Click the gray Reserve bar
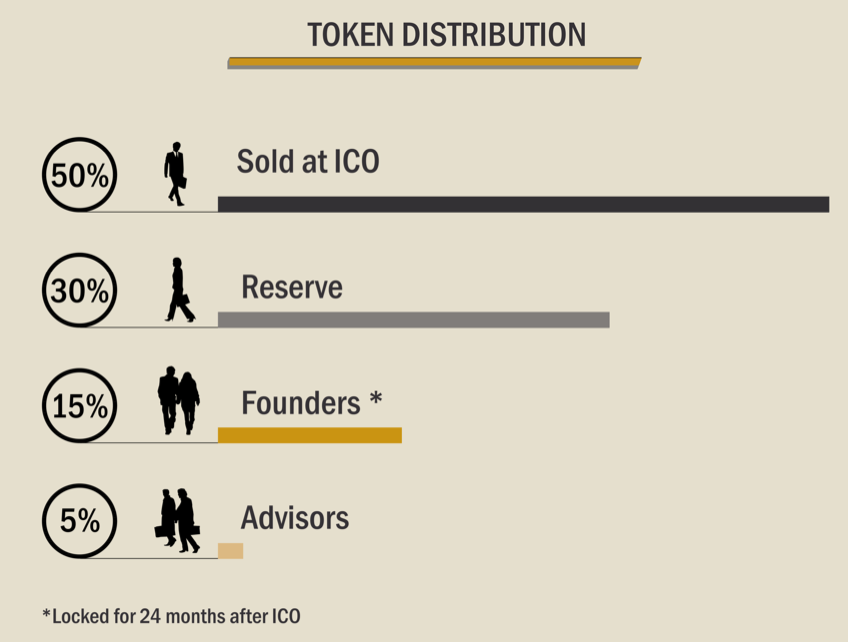Screen dimensions: 848x642 pos(414,320)
